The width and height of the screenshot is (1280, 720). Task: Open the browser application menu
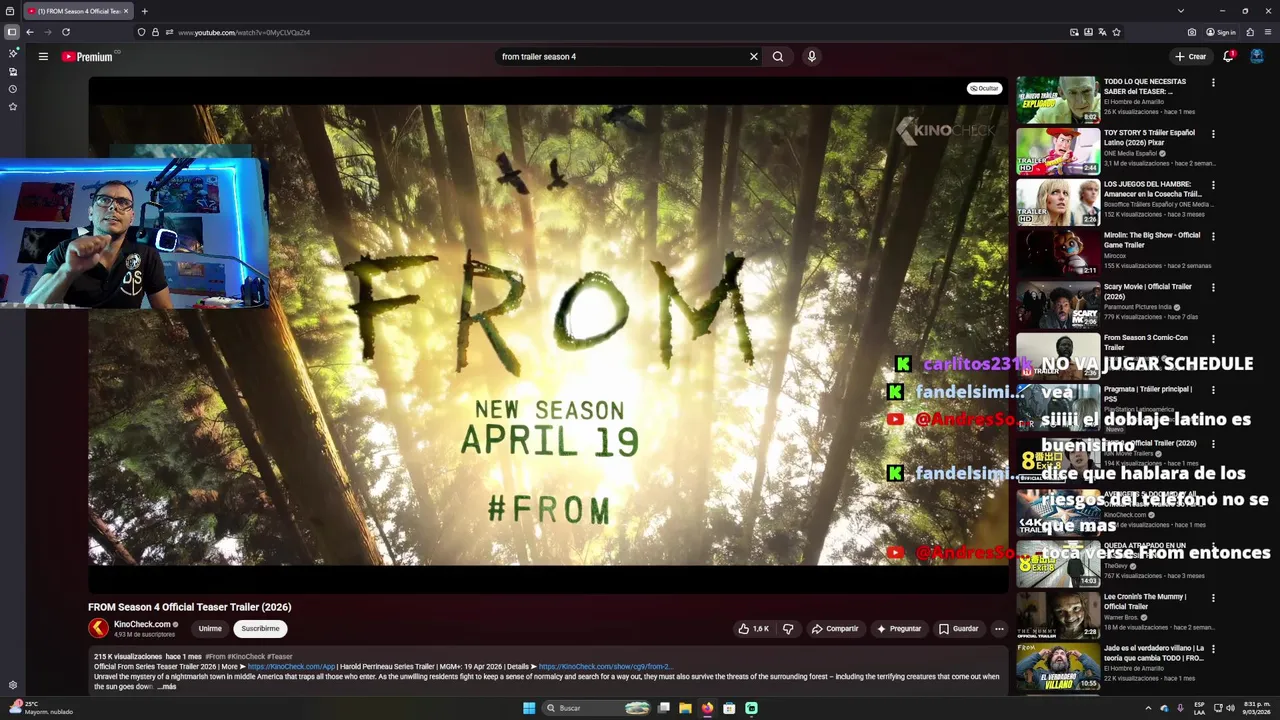(1268, 32)
